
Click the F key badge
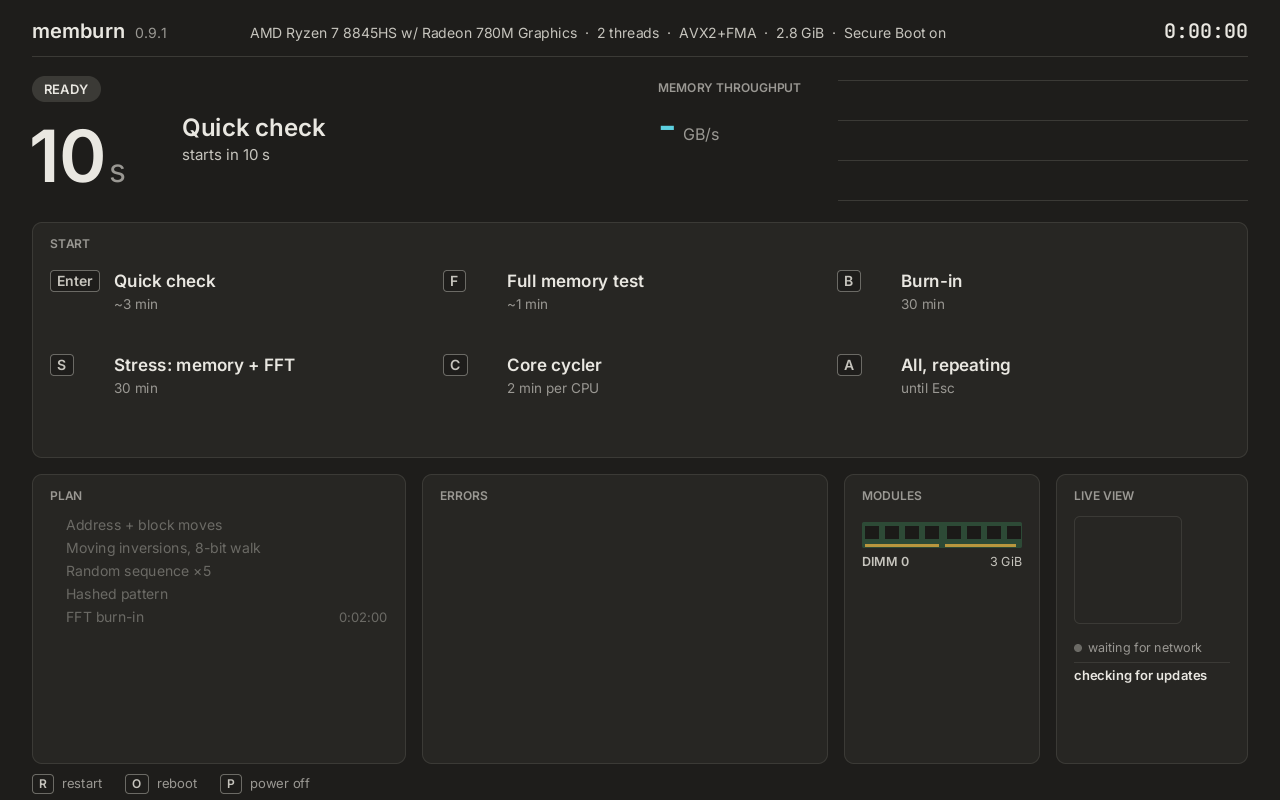[455, 281]
